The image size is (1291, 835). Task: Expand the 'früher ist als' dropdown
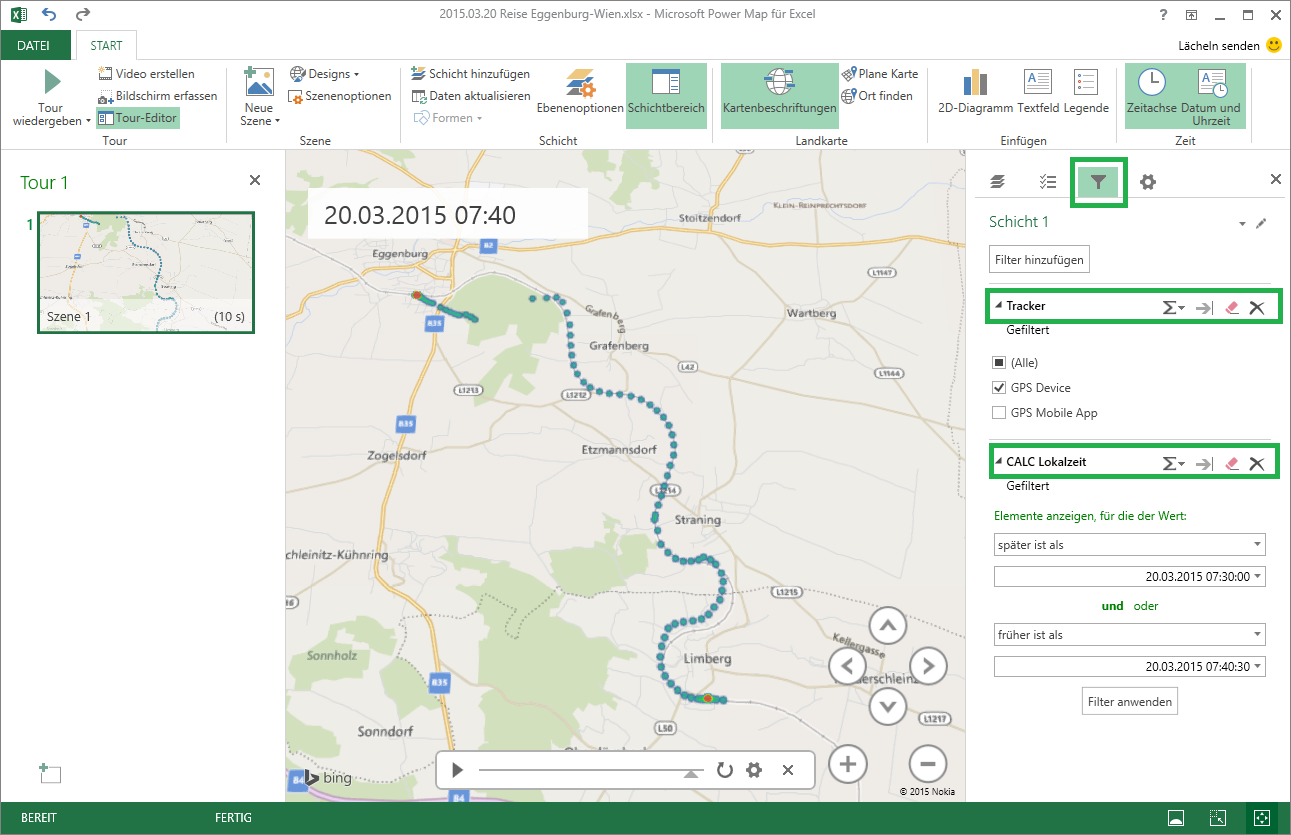click(x=1129, y=635)
